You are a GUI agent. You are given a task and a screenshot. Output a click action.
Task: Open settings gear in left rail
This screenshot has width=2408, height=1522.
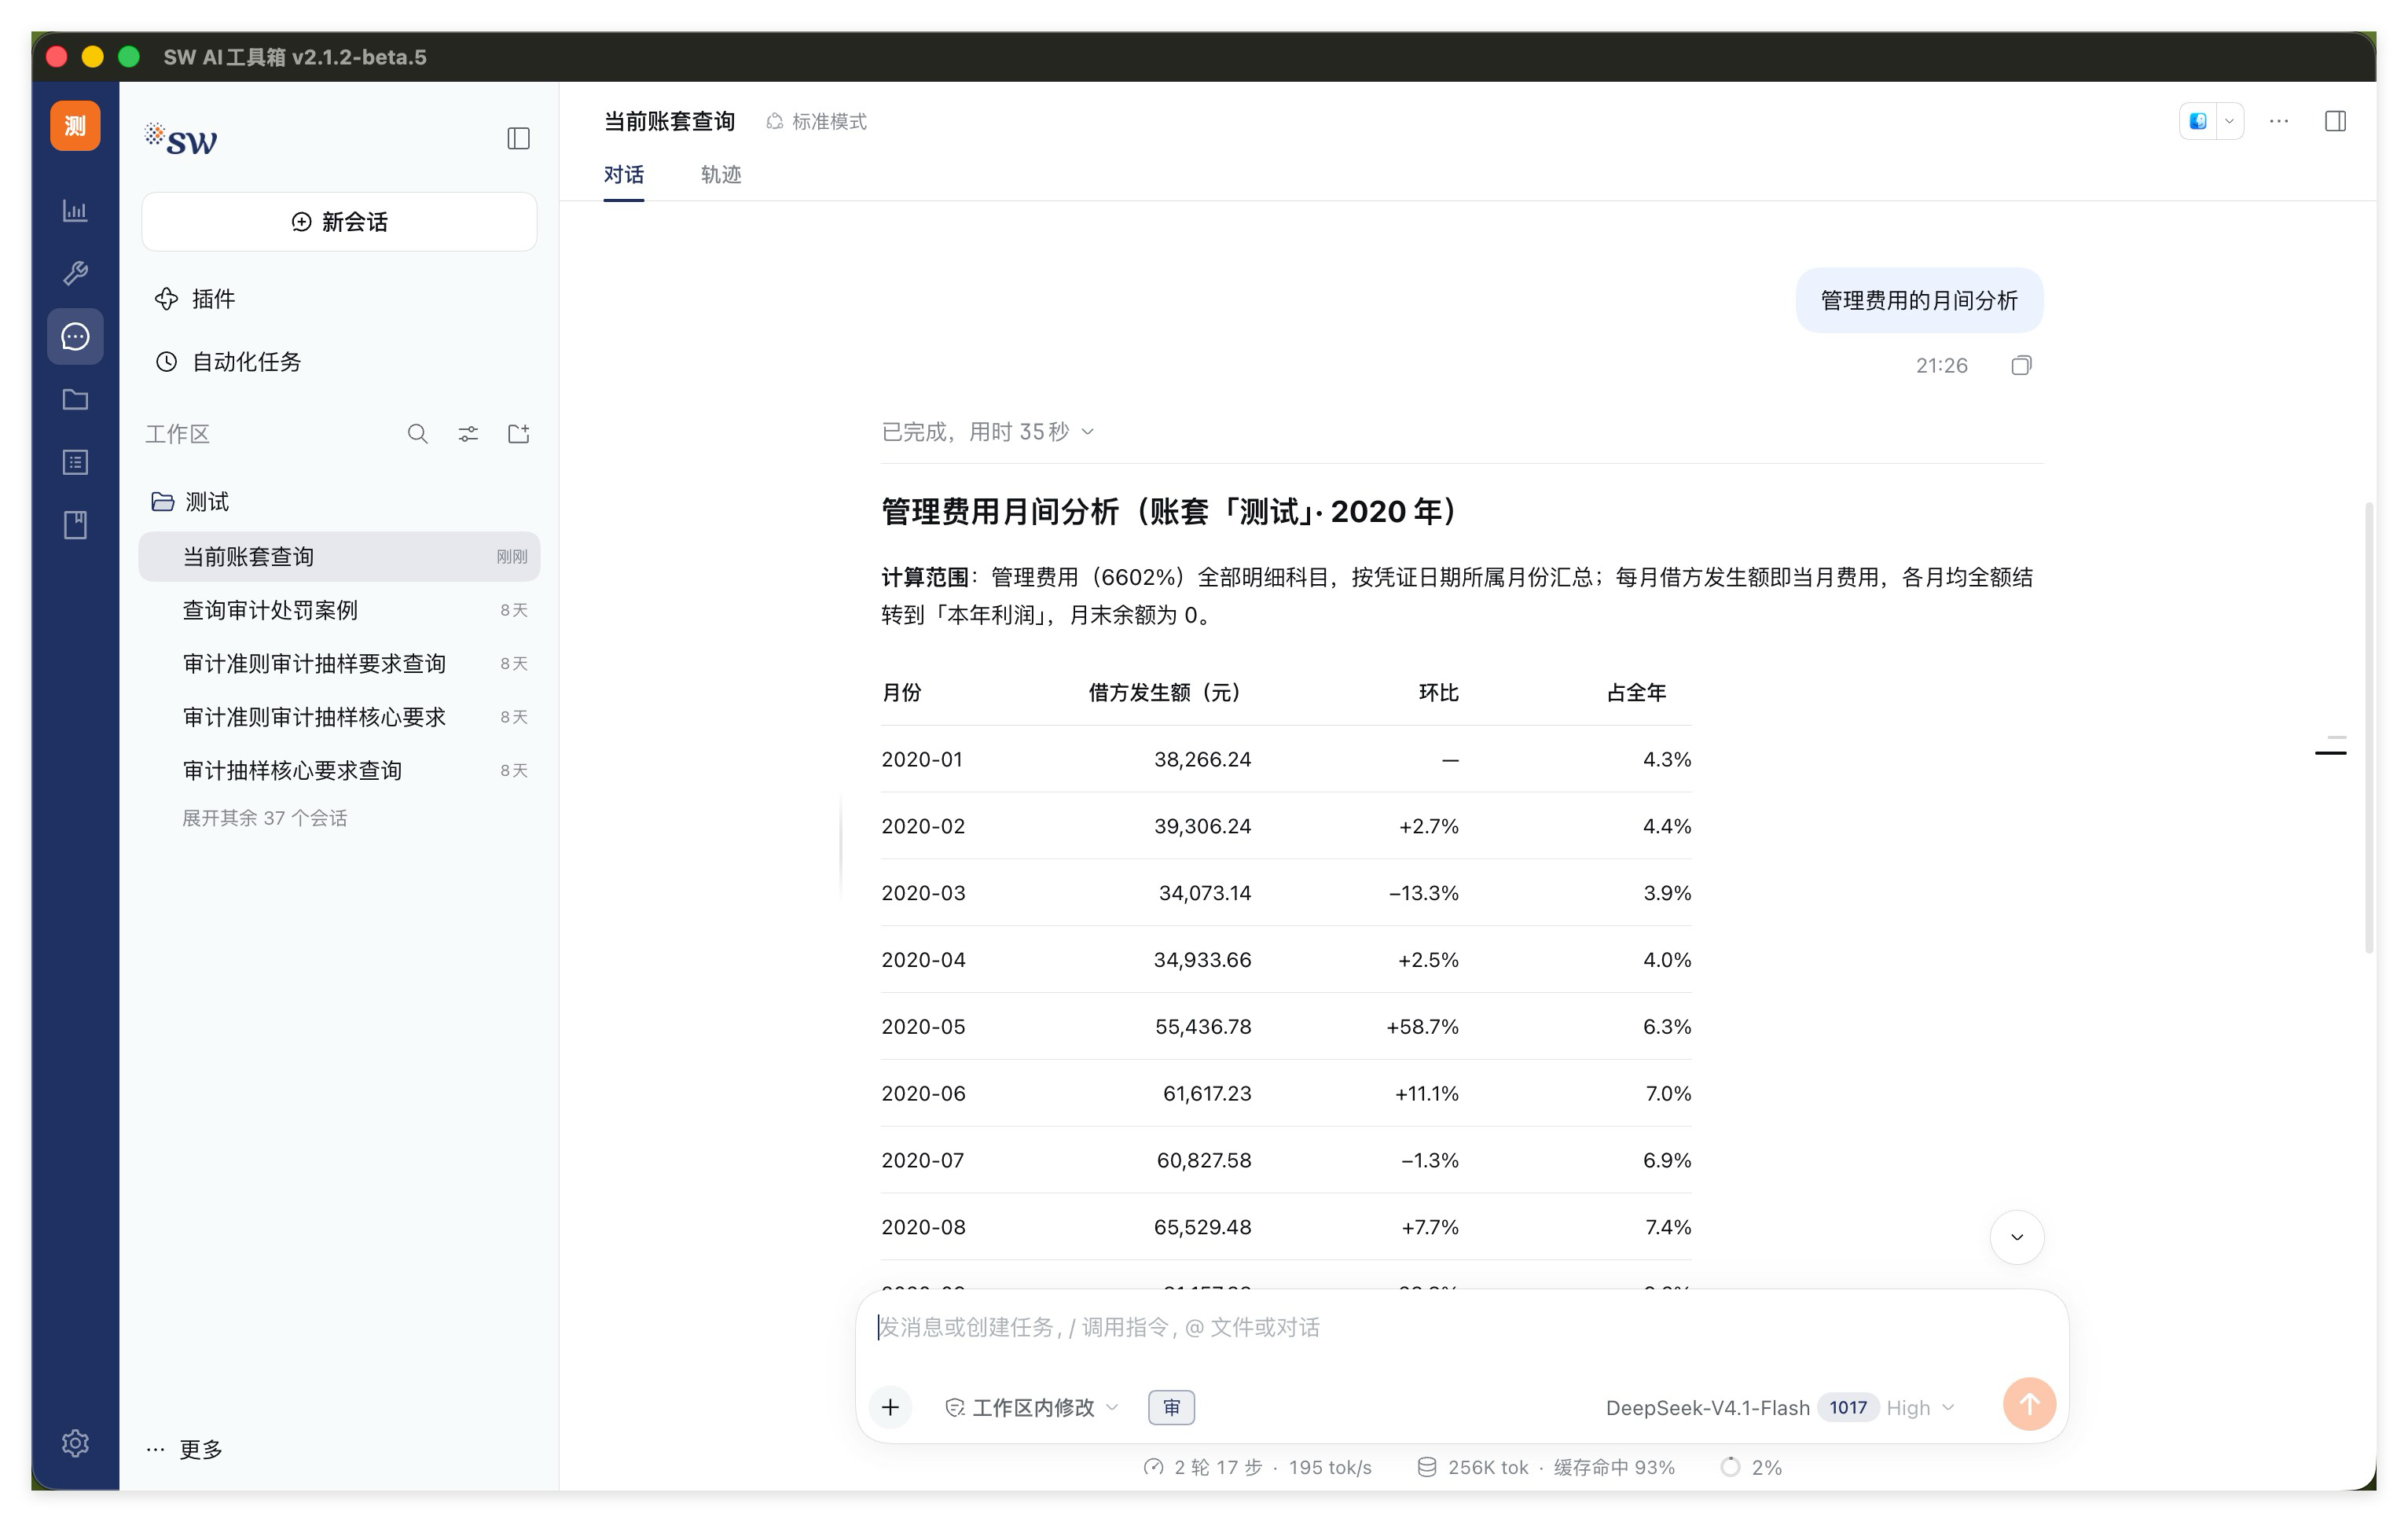pos(75,1442)
